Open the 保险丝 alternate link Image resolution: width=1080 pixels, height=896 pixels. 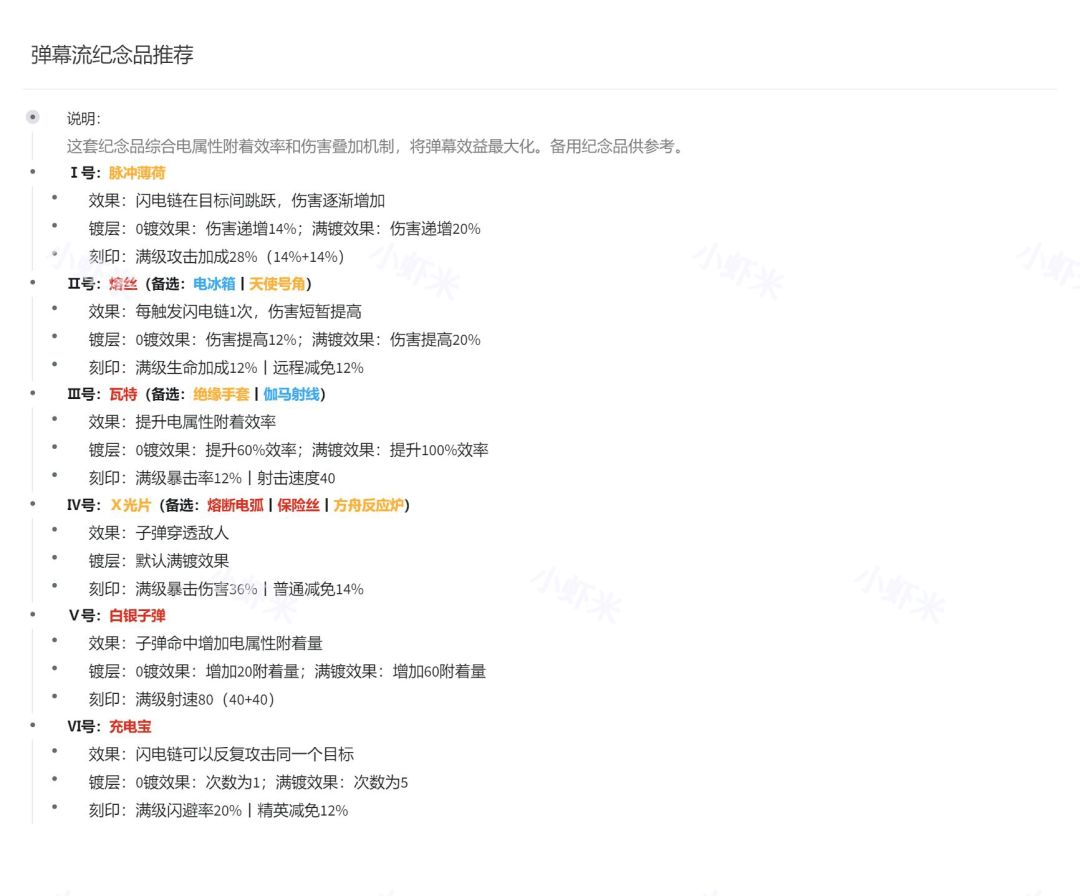[298, 506]
